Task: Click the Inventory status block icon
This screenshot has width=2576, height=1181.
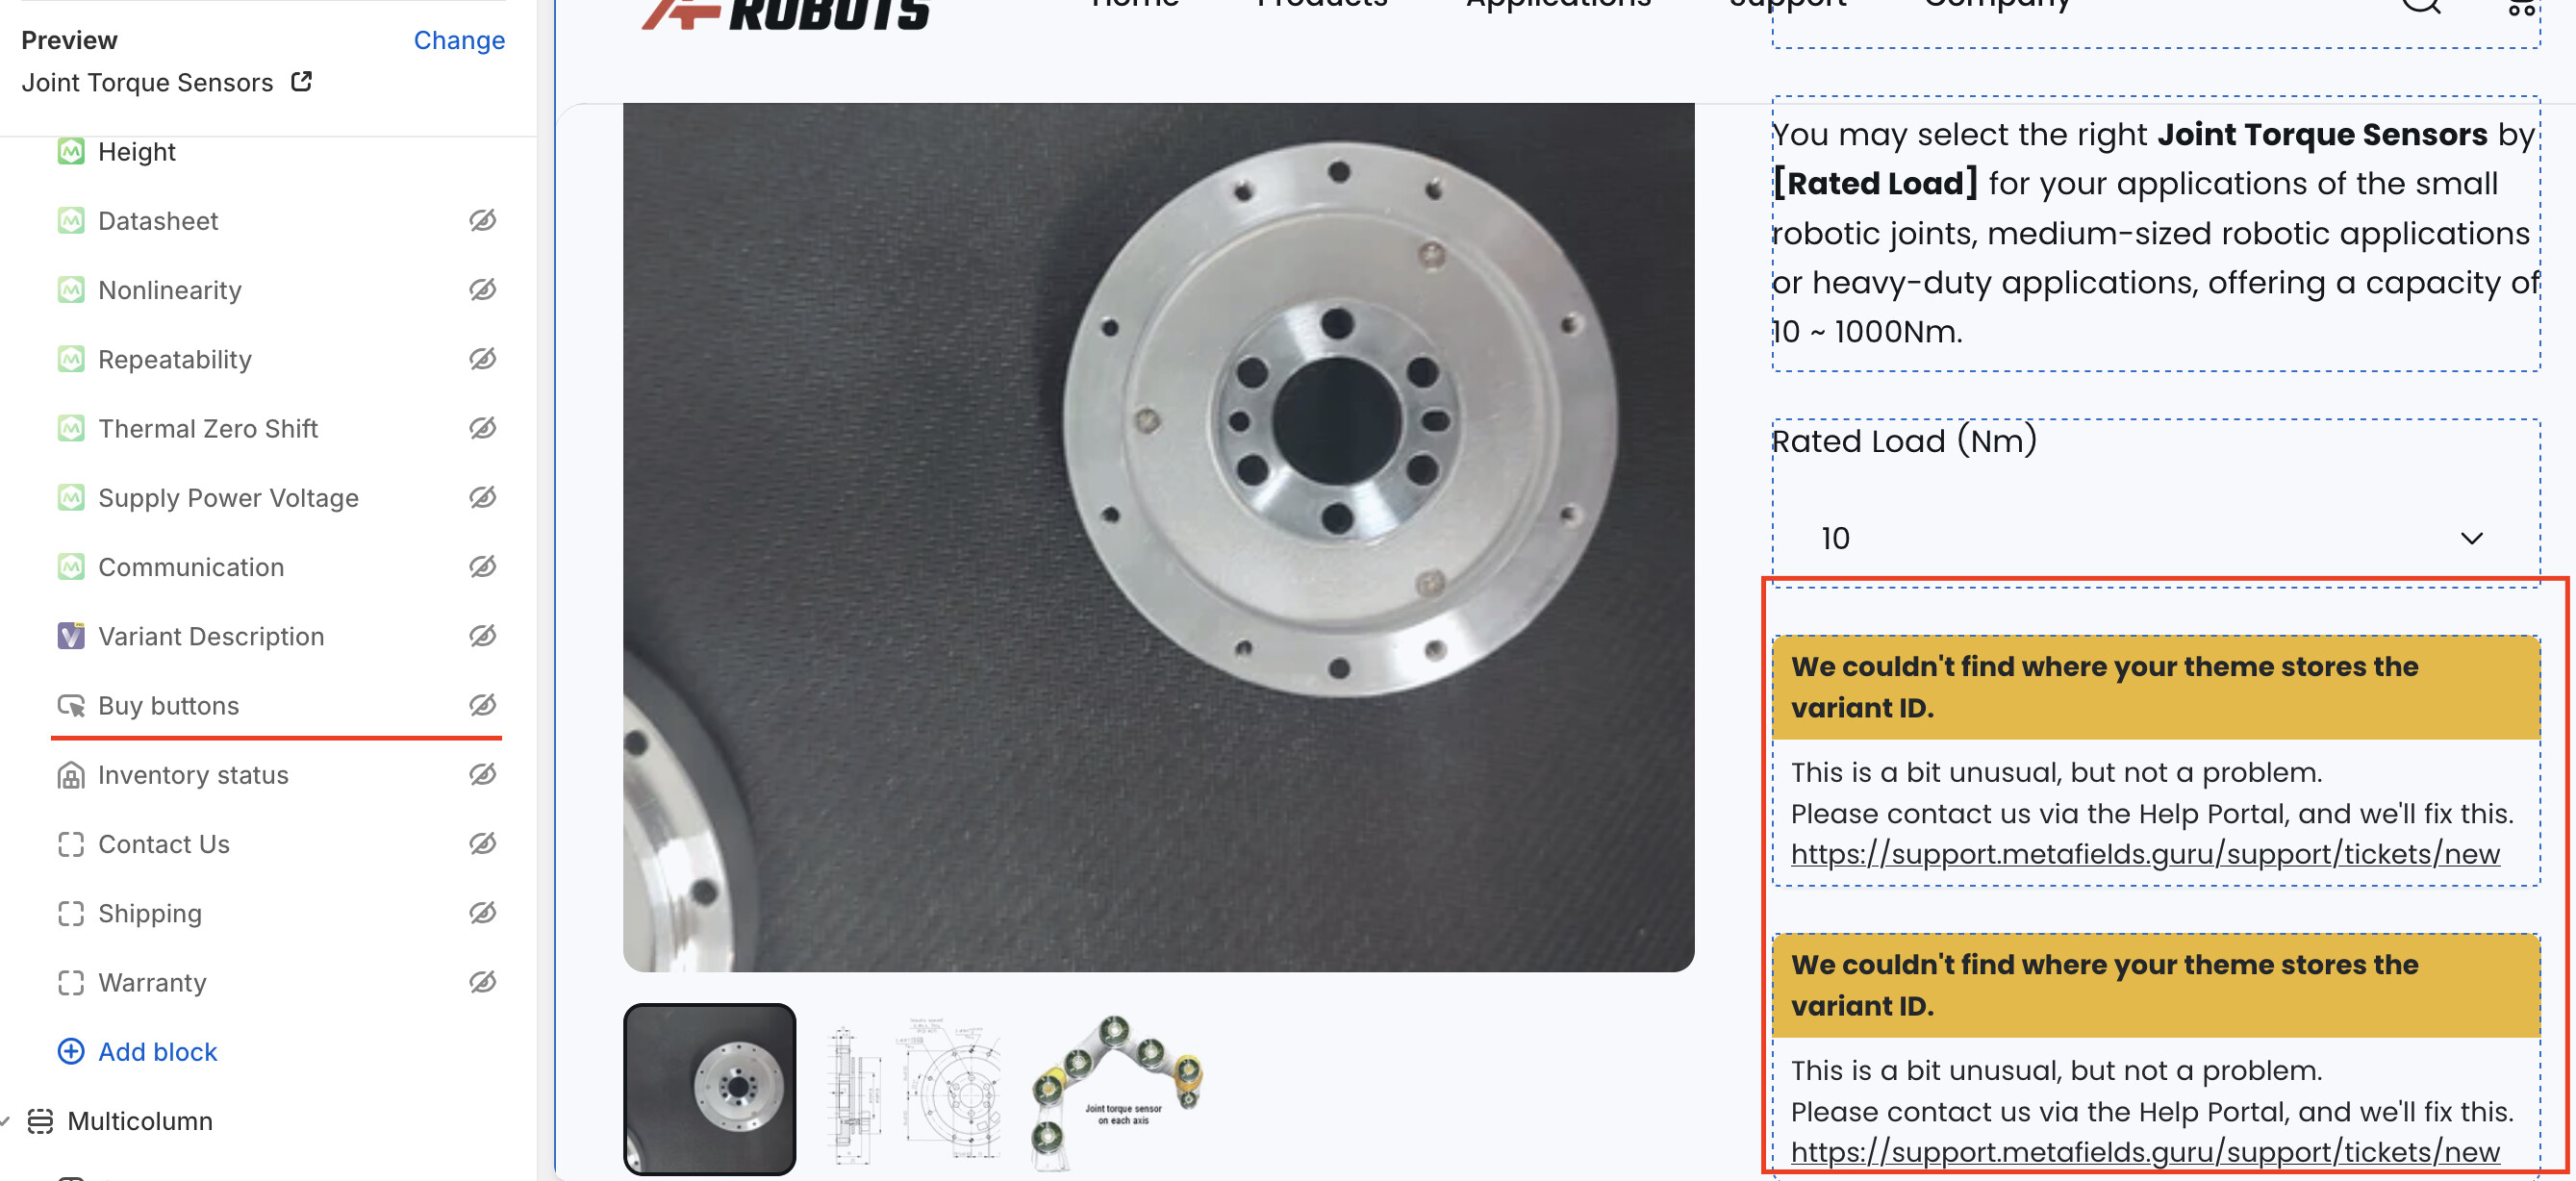Action: coord(71,775)
